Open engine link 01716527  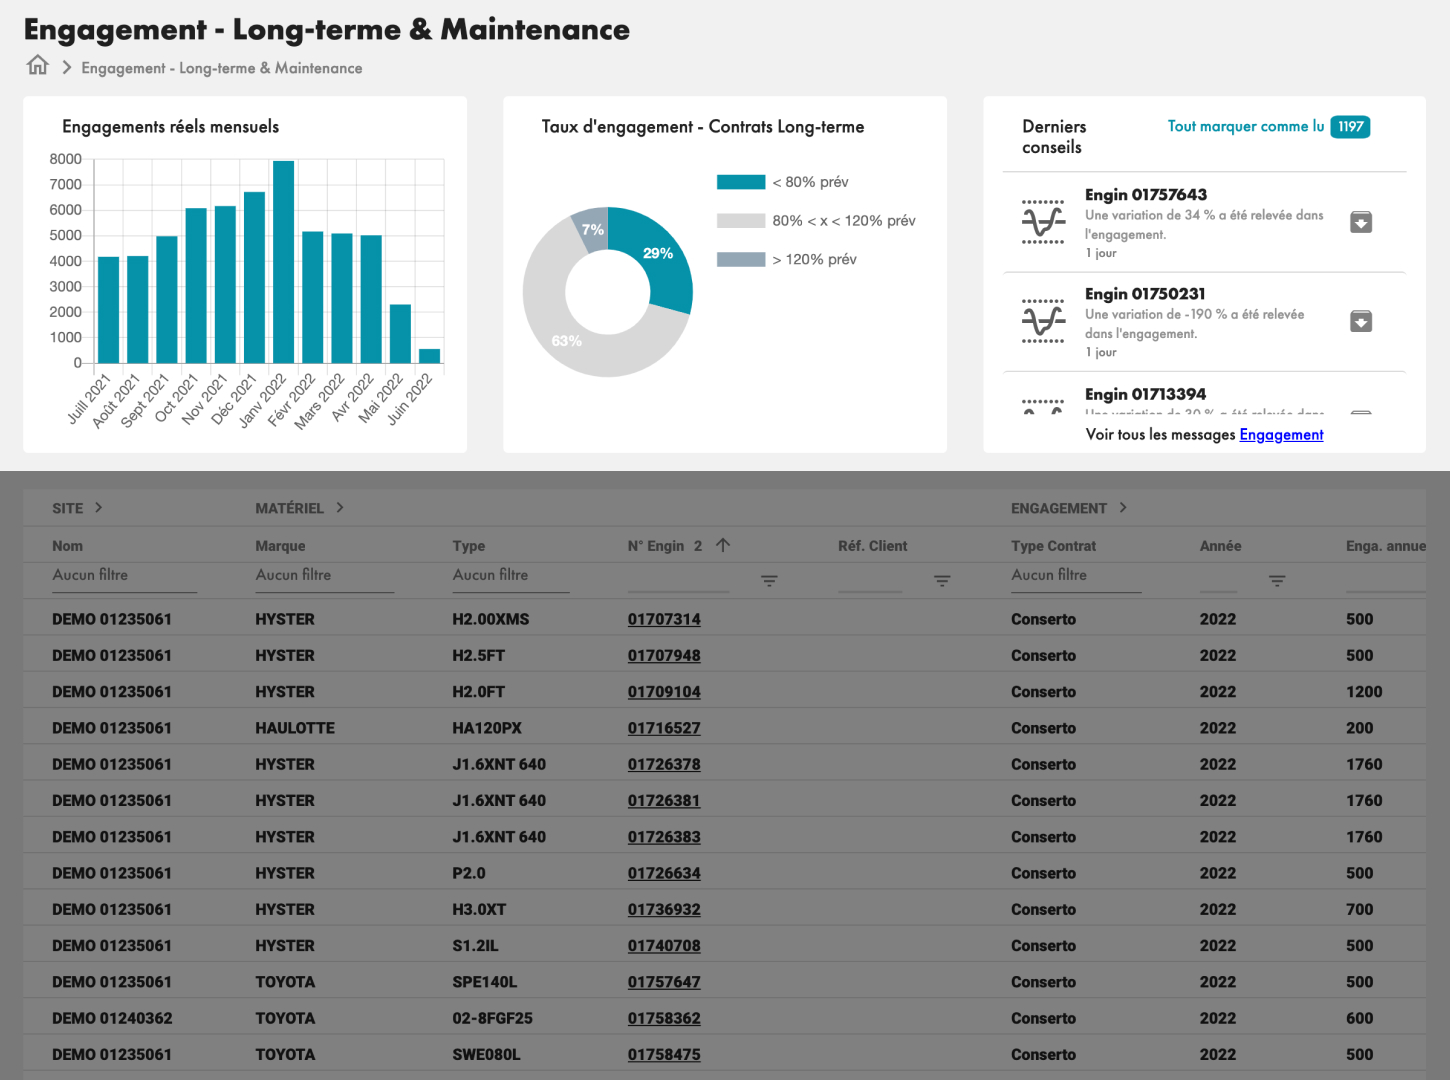tap(664, 728)
